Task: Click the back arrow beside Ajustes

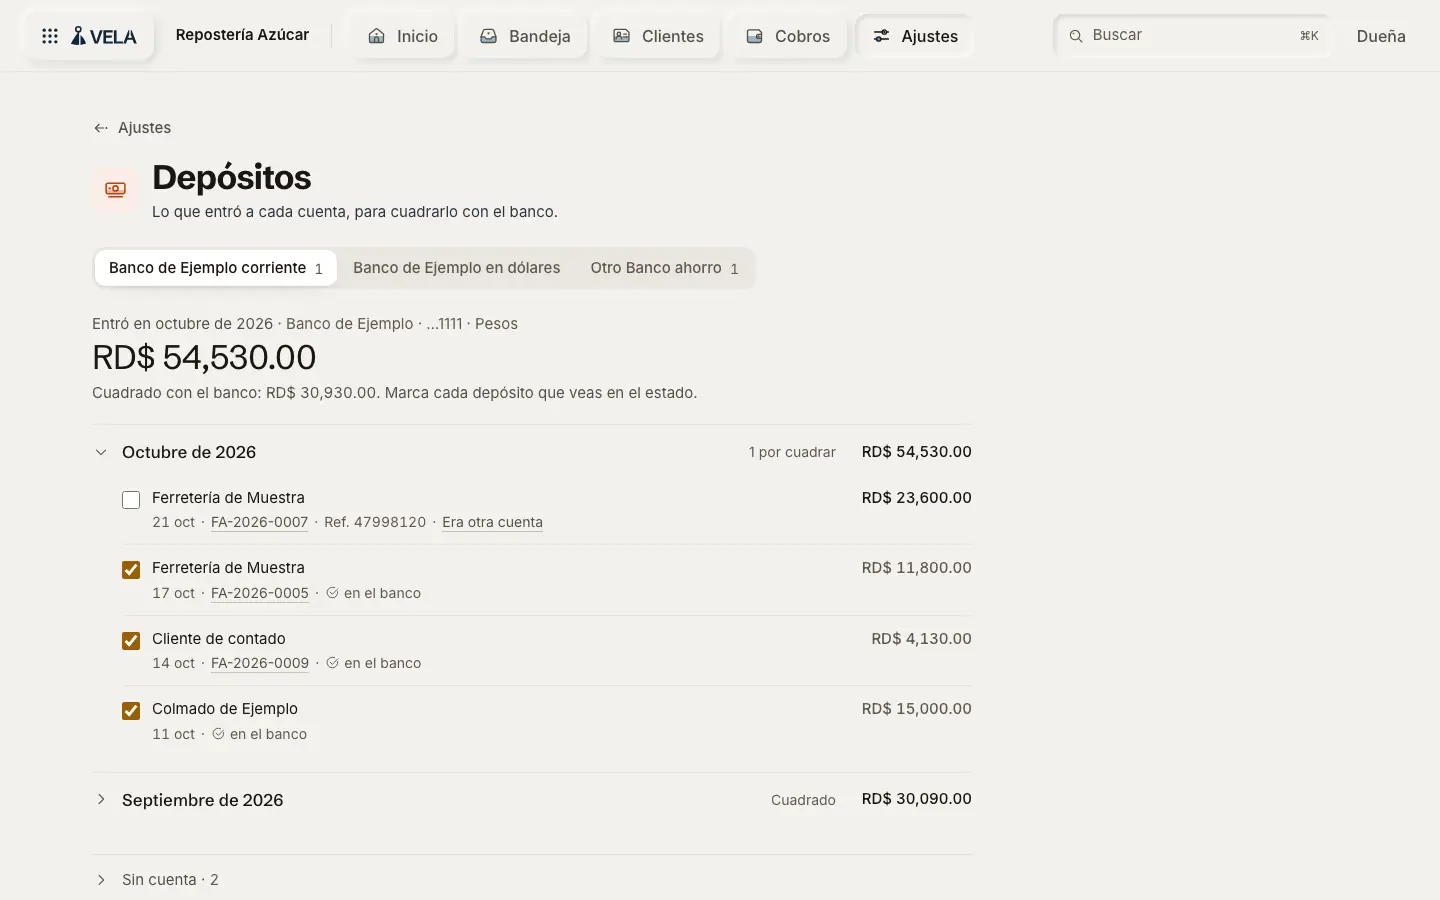Action: [100, 128]
